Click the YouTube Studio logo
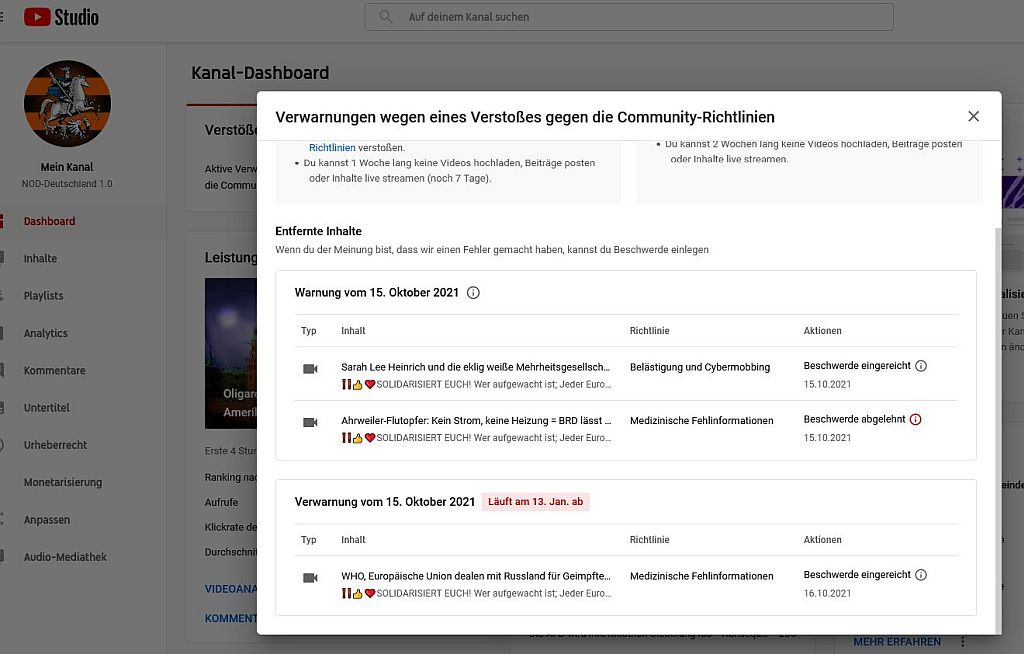This screenshot has height=654, width=1024. (x=62, y=17)
